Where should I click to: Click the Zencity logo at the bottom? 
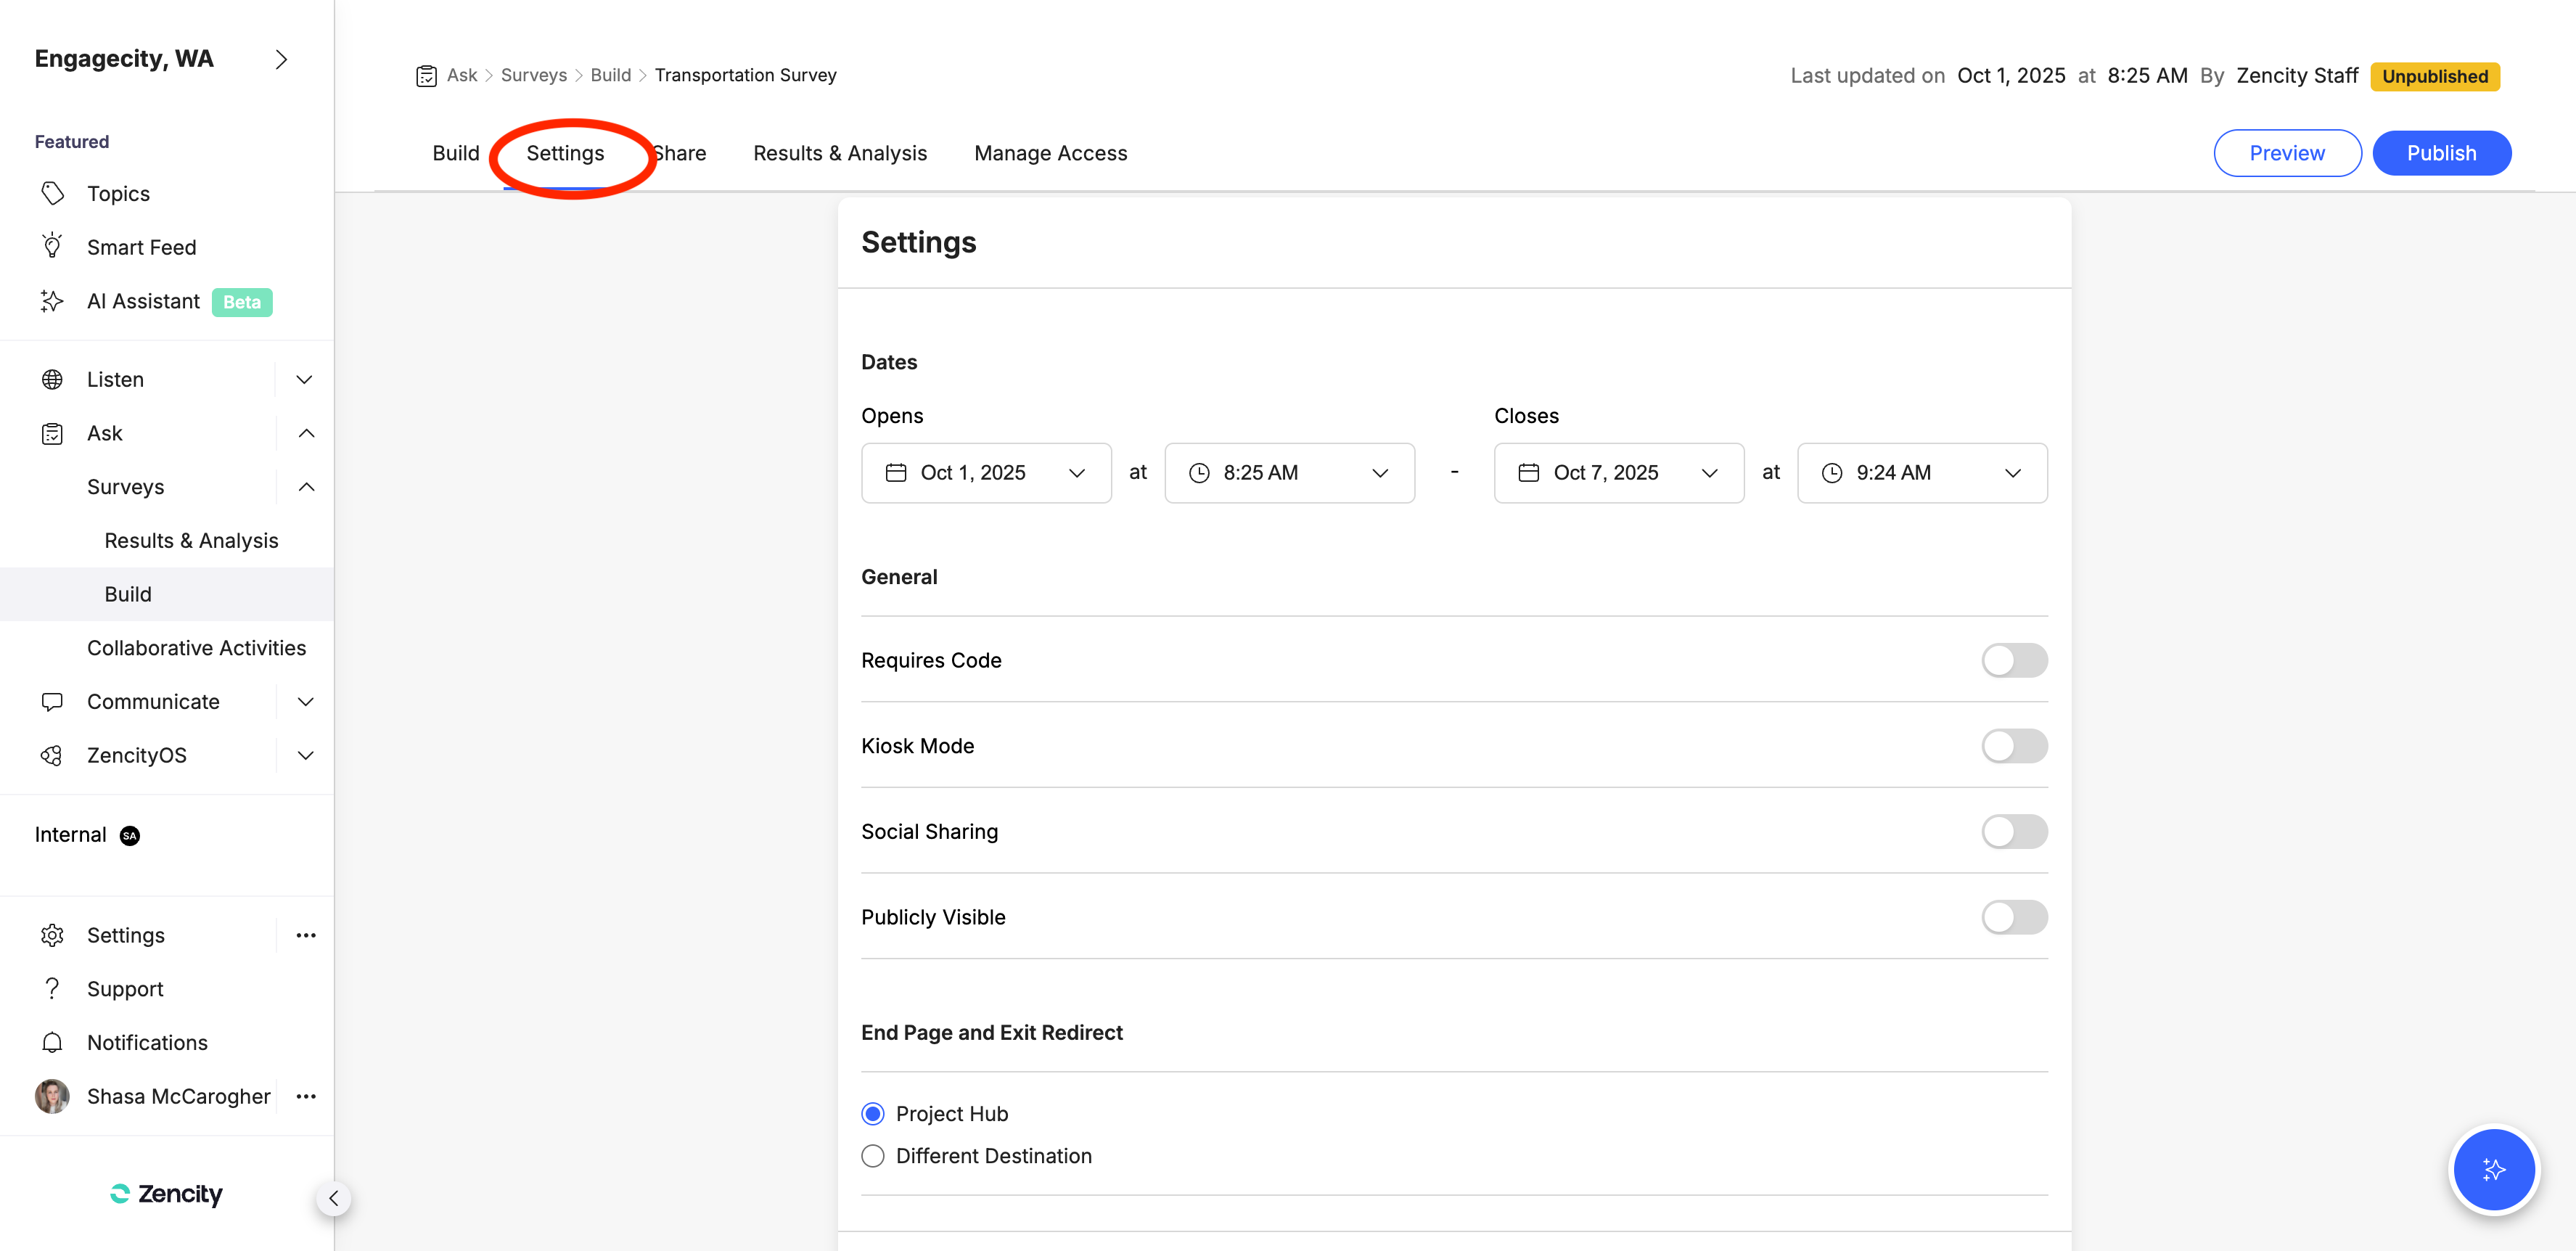pos(165,1193)
